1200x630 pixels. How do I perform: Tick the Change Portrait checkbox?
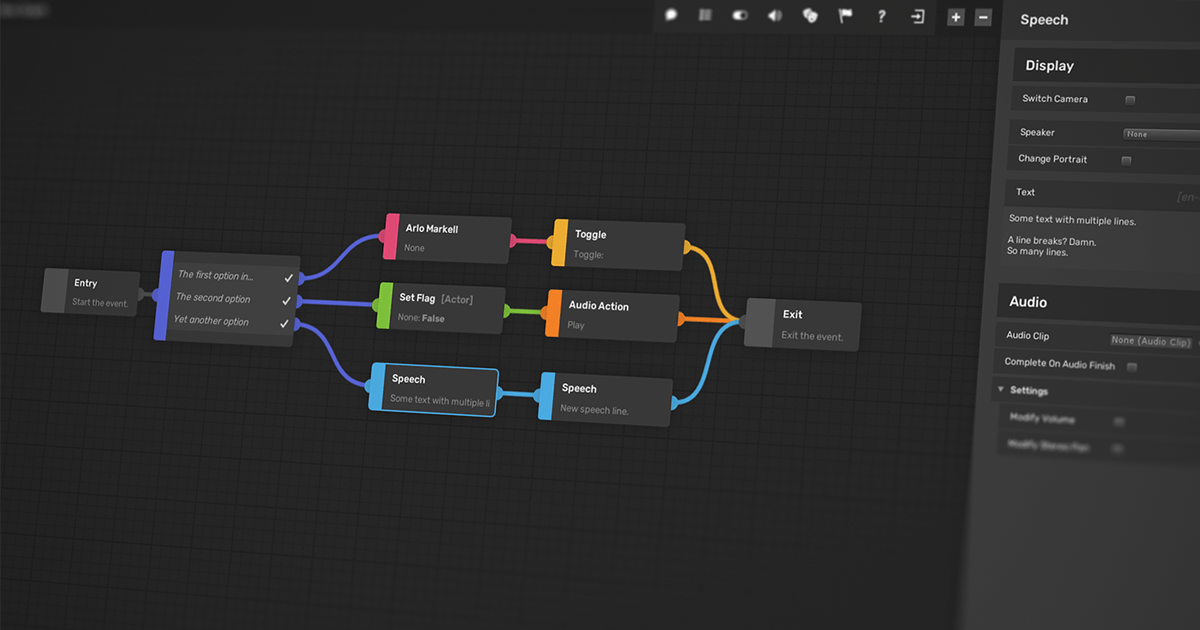pyautogui.click(x=1126, y=160)
